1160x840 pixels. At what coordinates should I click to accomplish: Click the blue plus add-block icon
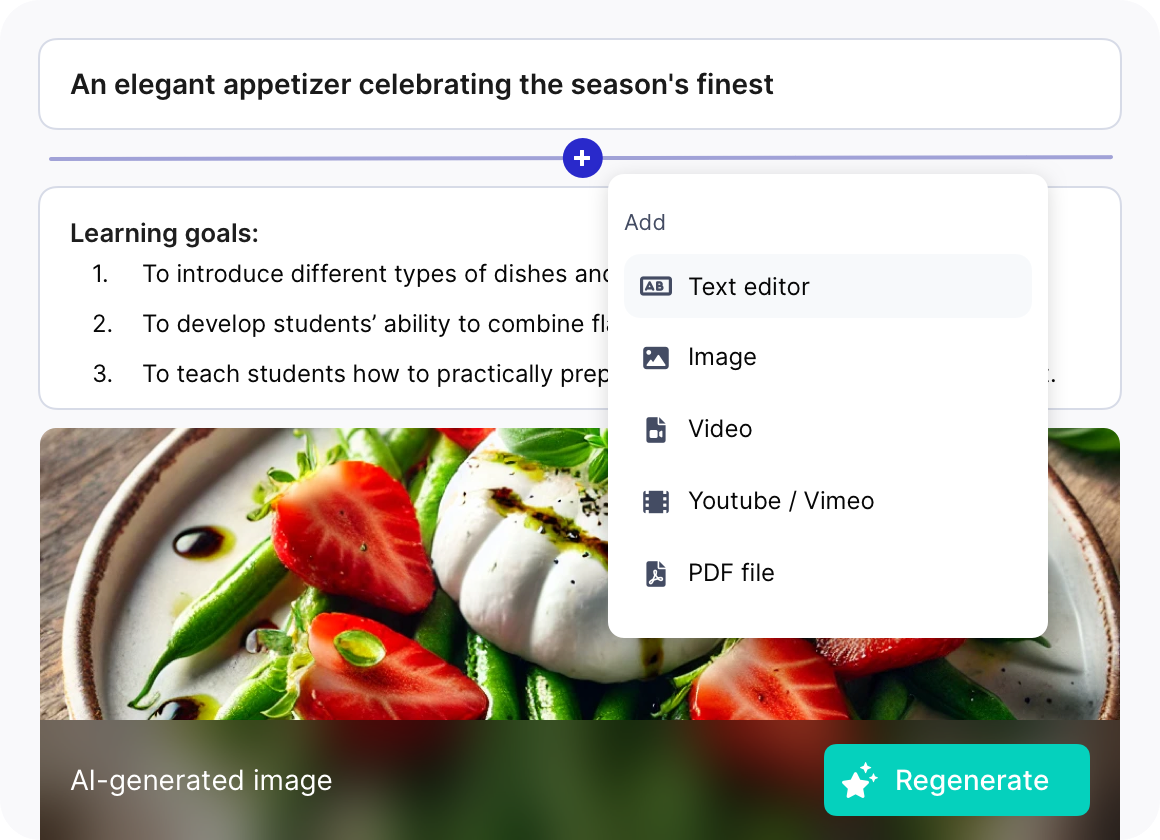coord(582,158)
